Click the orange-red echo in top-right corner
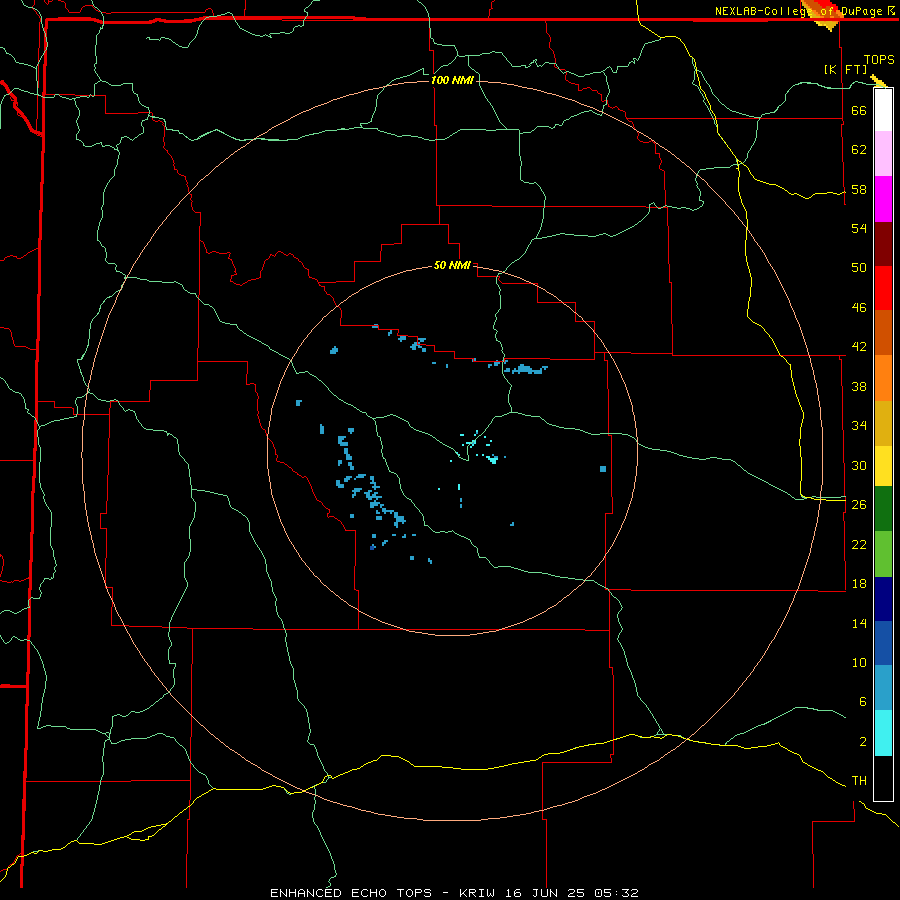 pos(824,15)
